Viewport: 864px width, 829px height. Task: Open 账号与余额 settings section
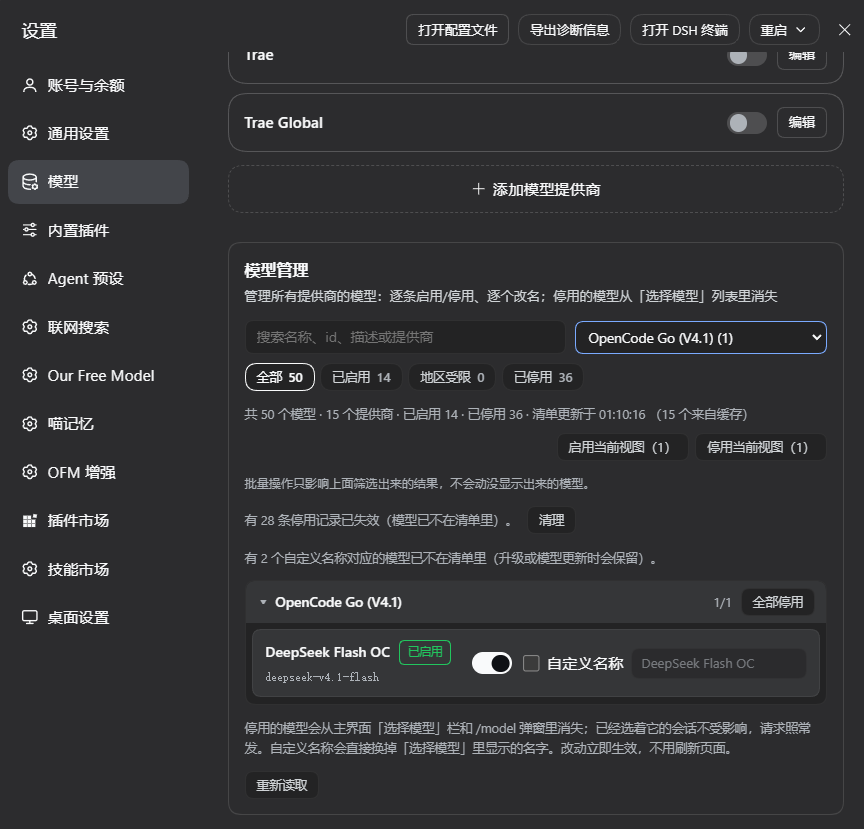pyautogui.click(x=98, y=85)
